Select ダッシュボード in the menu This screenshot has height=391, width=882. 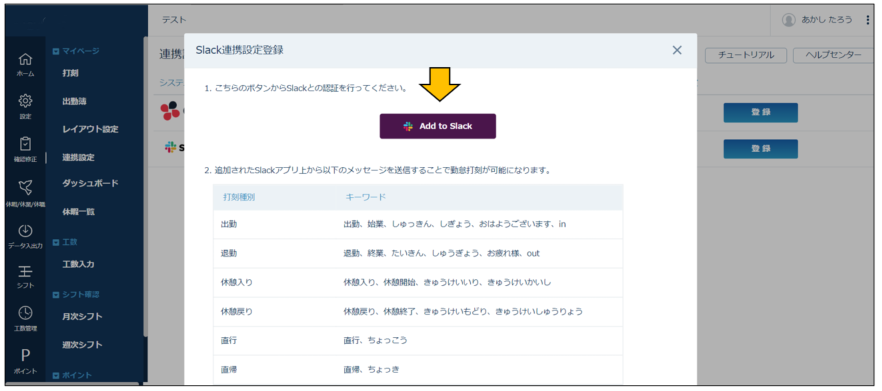coord(90,183)
